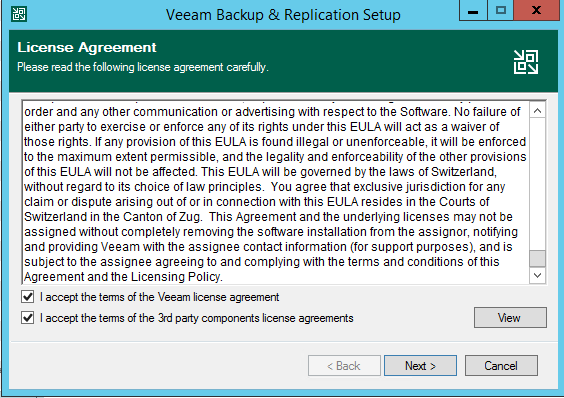Minimize the Veeam setup window
Image resolution: width=564 pixels, height=398 pixels.
click(473, 11)
